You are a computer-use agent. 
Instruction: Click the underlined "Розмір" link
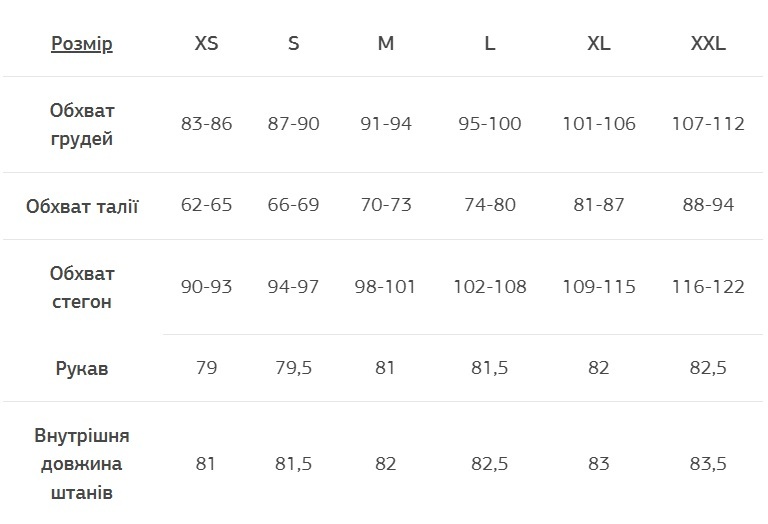point(82,44)
